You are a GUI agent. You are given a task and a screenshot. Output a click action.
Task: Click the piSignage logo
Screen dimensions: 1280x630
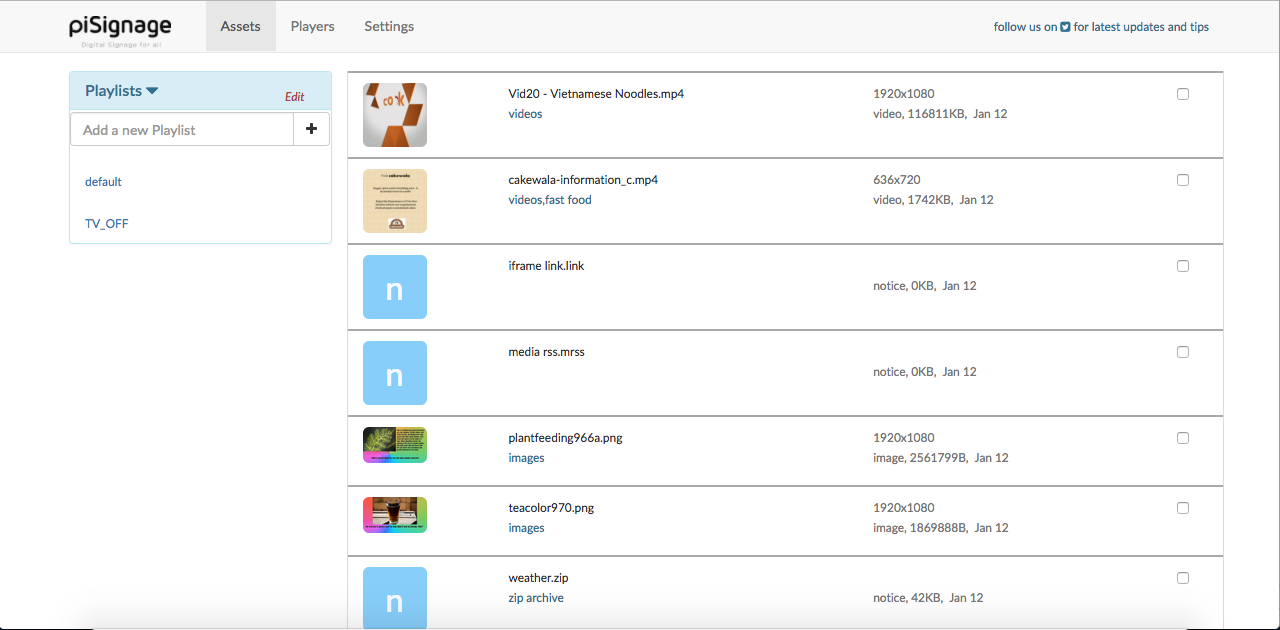click(x=120, y=28)
